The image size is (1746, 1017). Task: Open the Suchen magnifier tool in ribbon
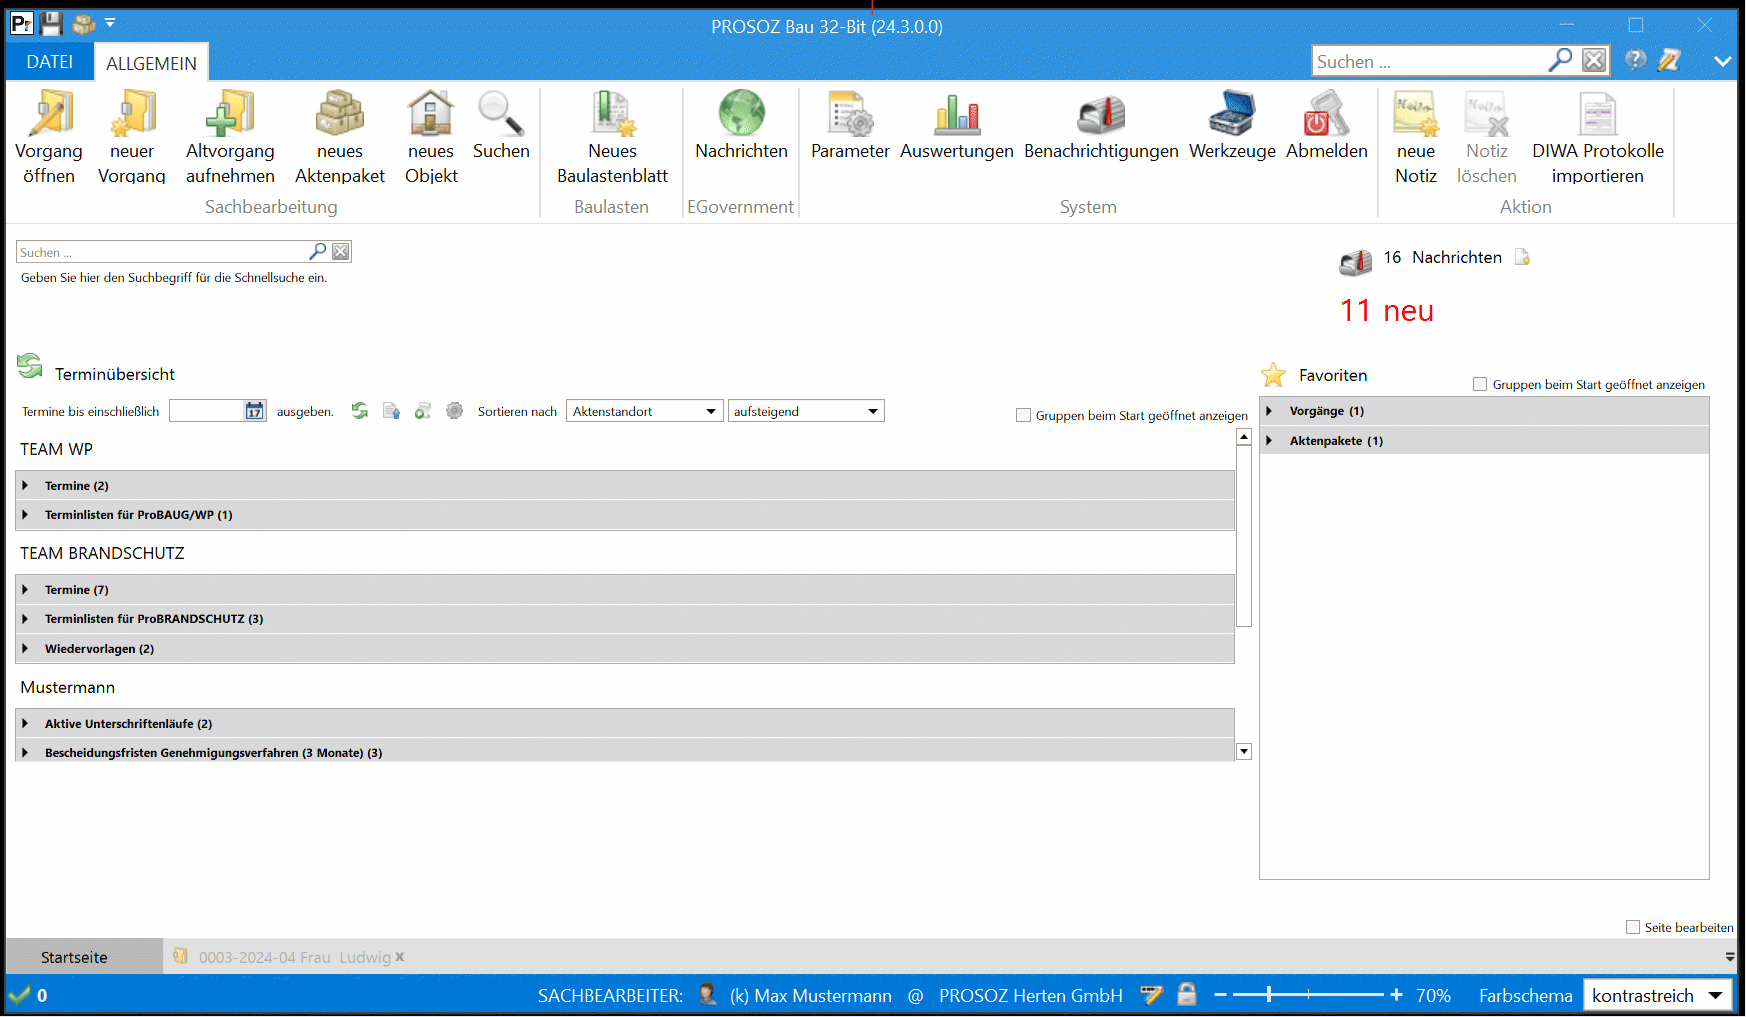pyautogui.click(x=501, y=126)
